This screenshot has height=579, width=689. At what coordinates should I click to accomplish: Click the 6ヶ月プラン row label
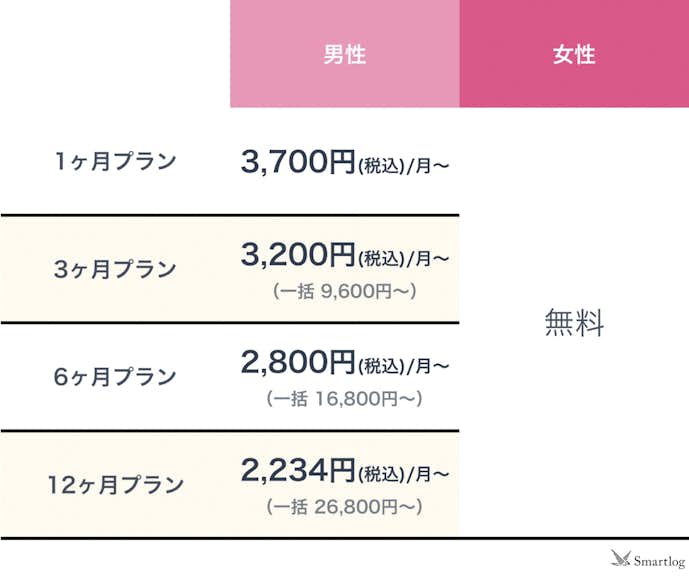pos(115,377)
